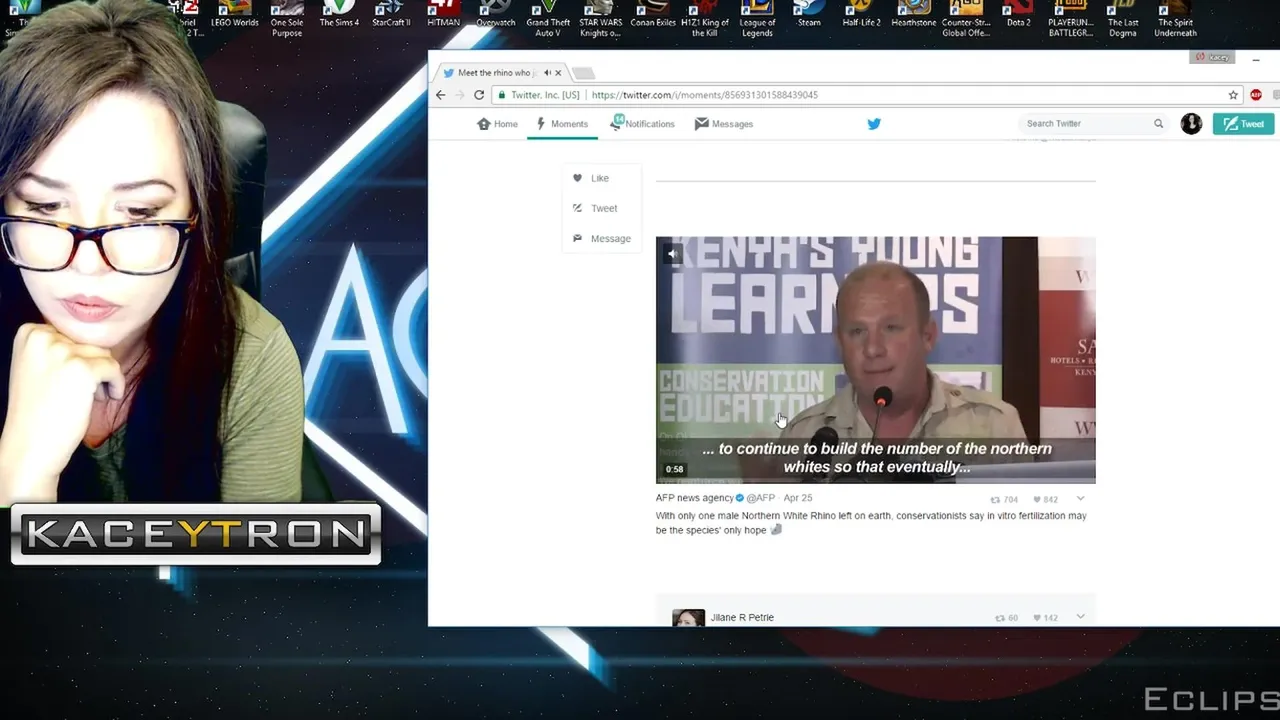Open Dota 2 desktop shortcut

tap(1018, 14)
